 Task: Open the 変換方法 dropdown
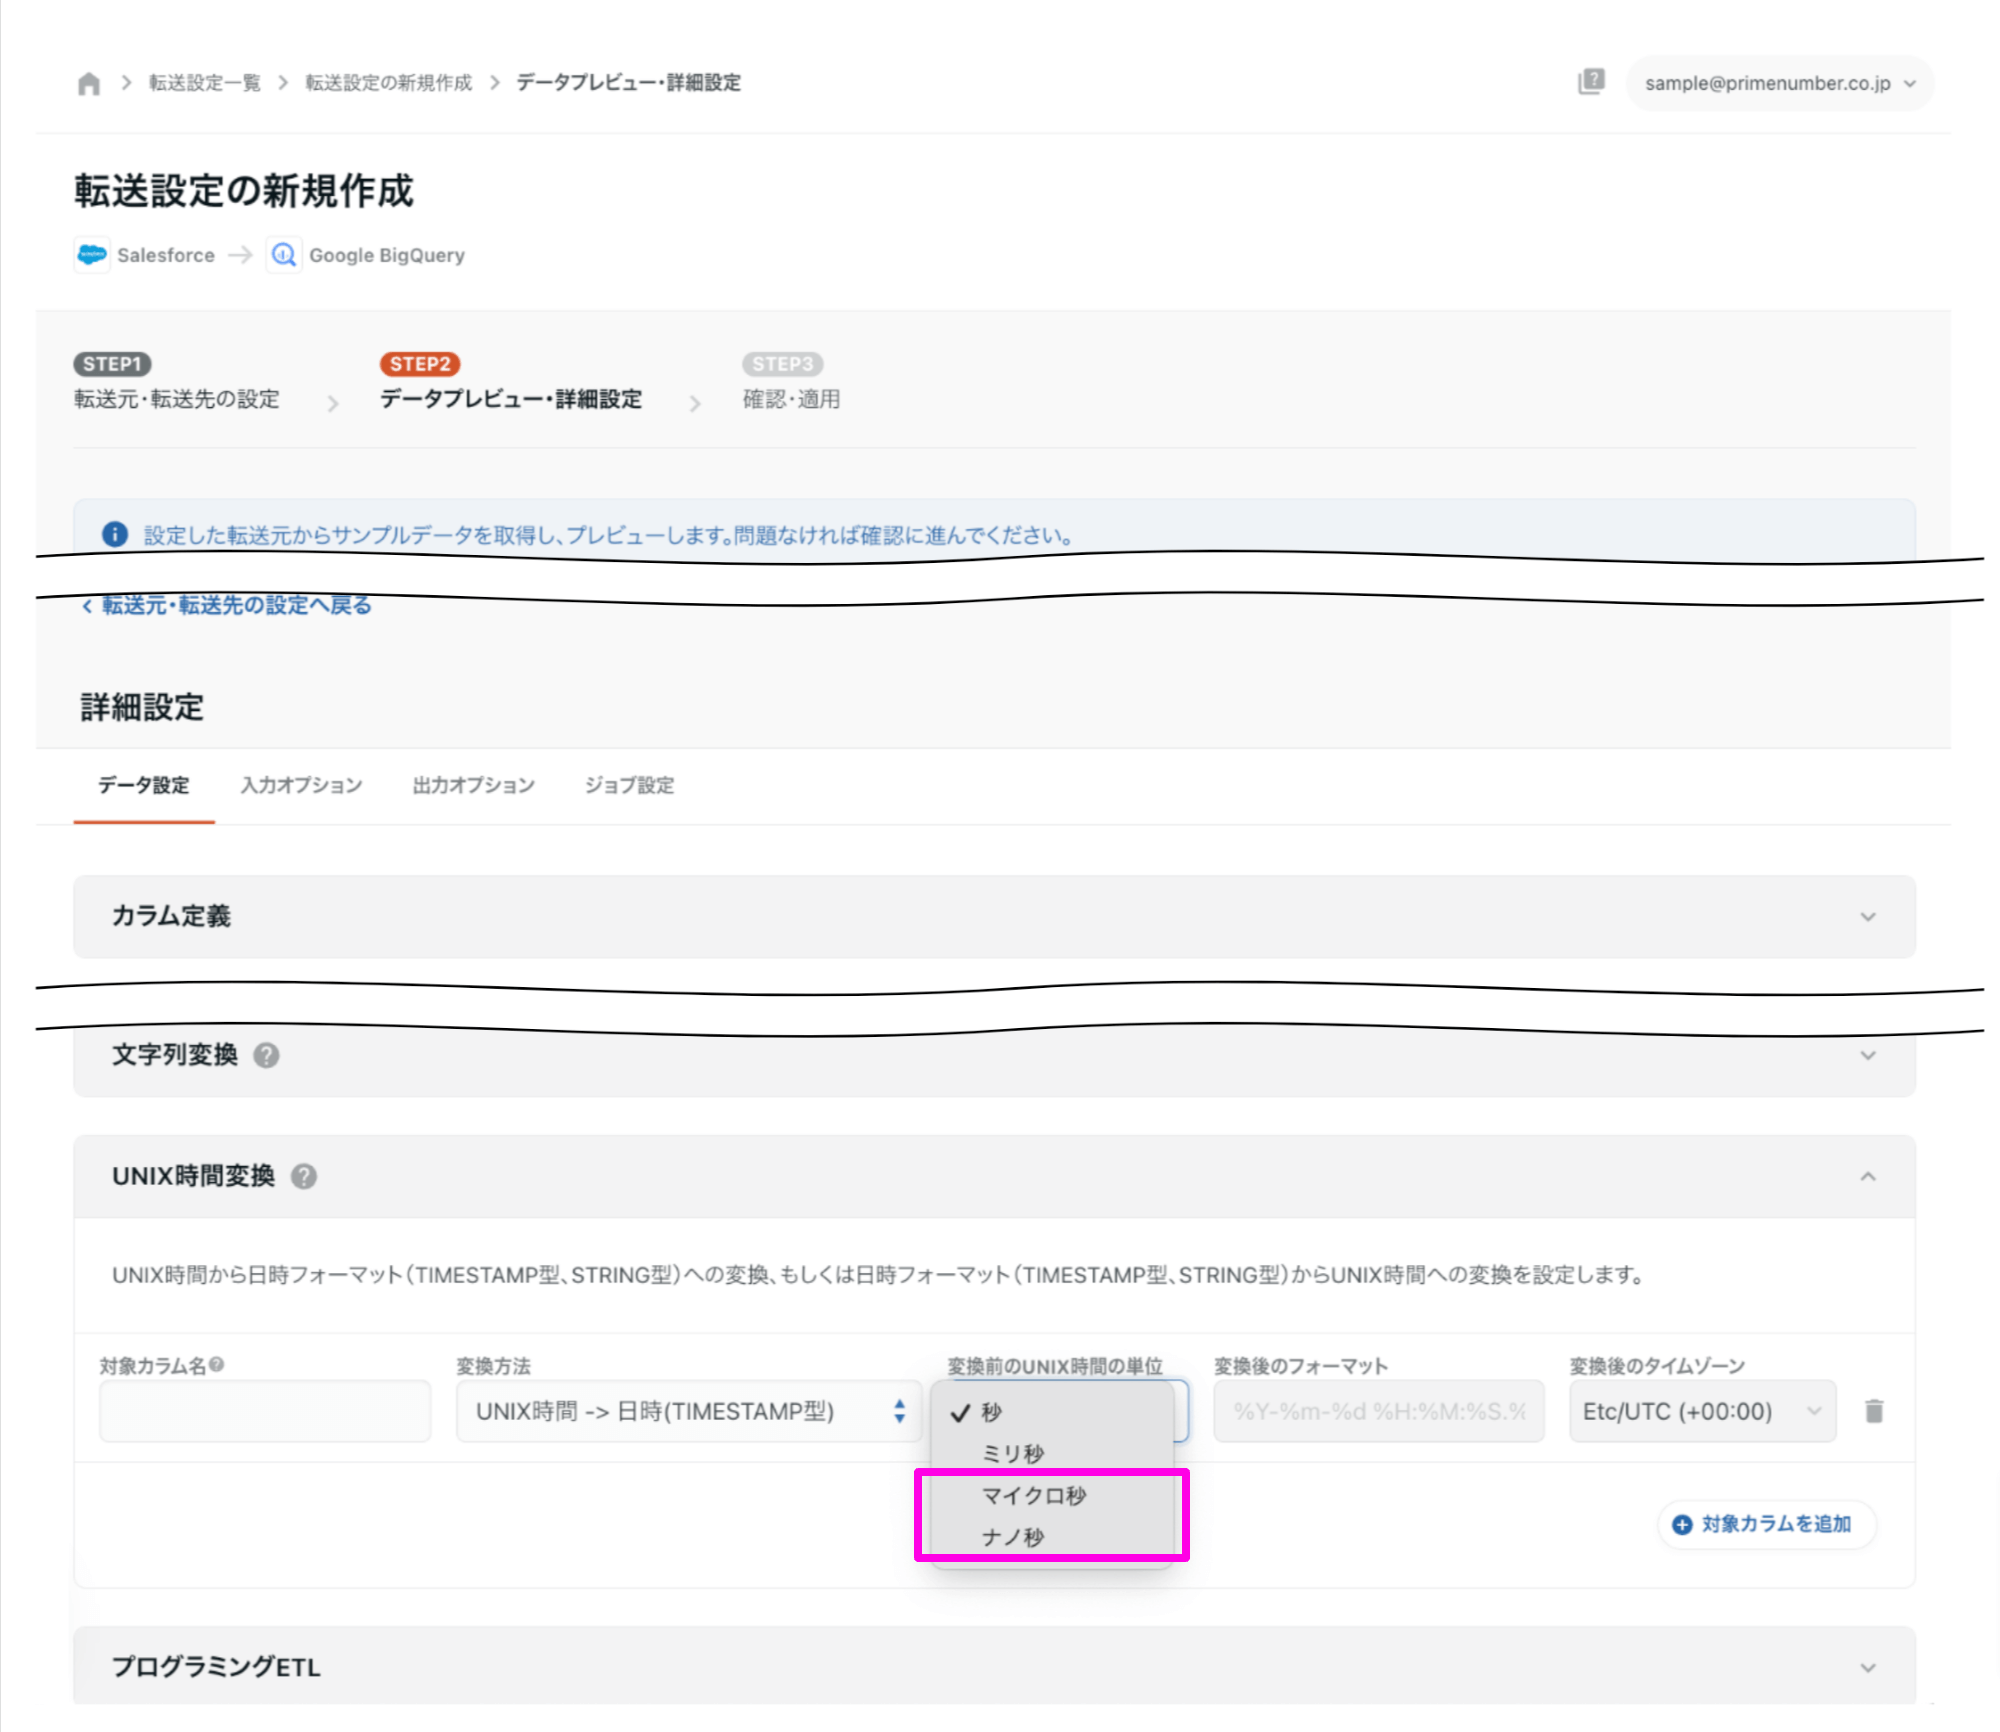689,1411
